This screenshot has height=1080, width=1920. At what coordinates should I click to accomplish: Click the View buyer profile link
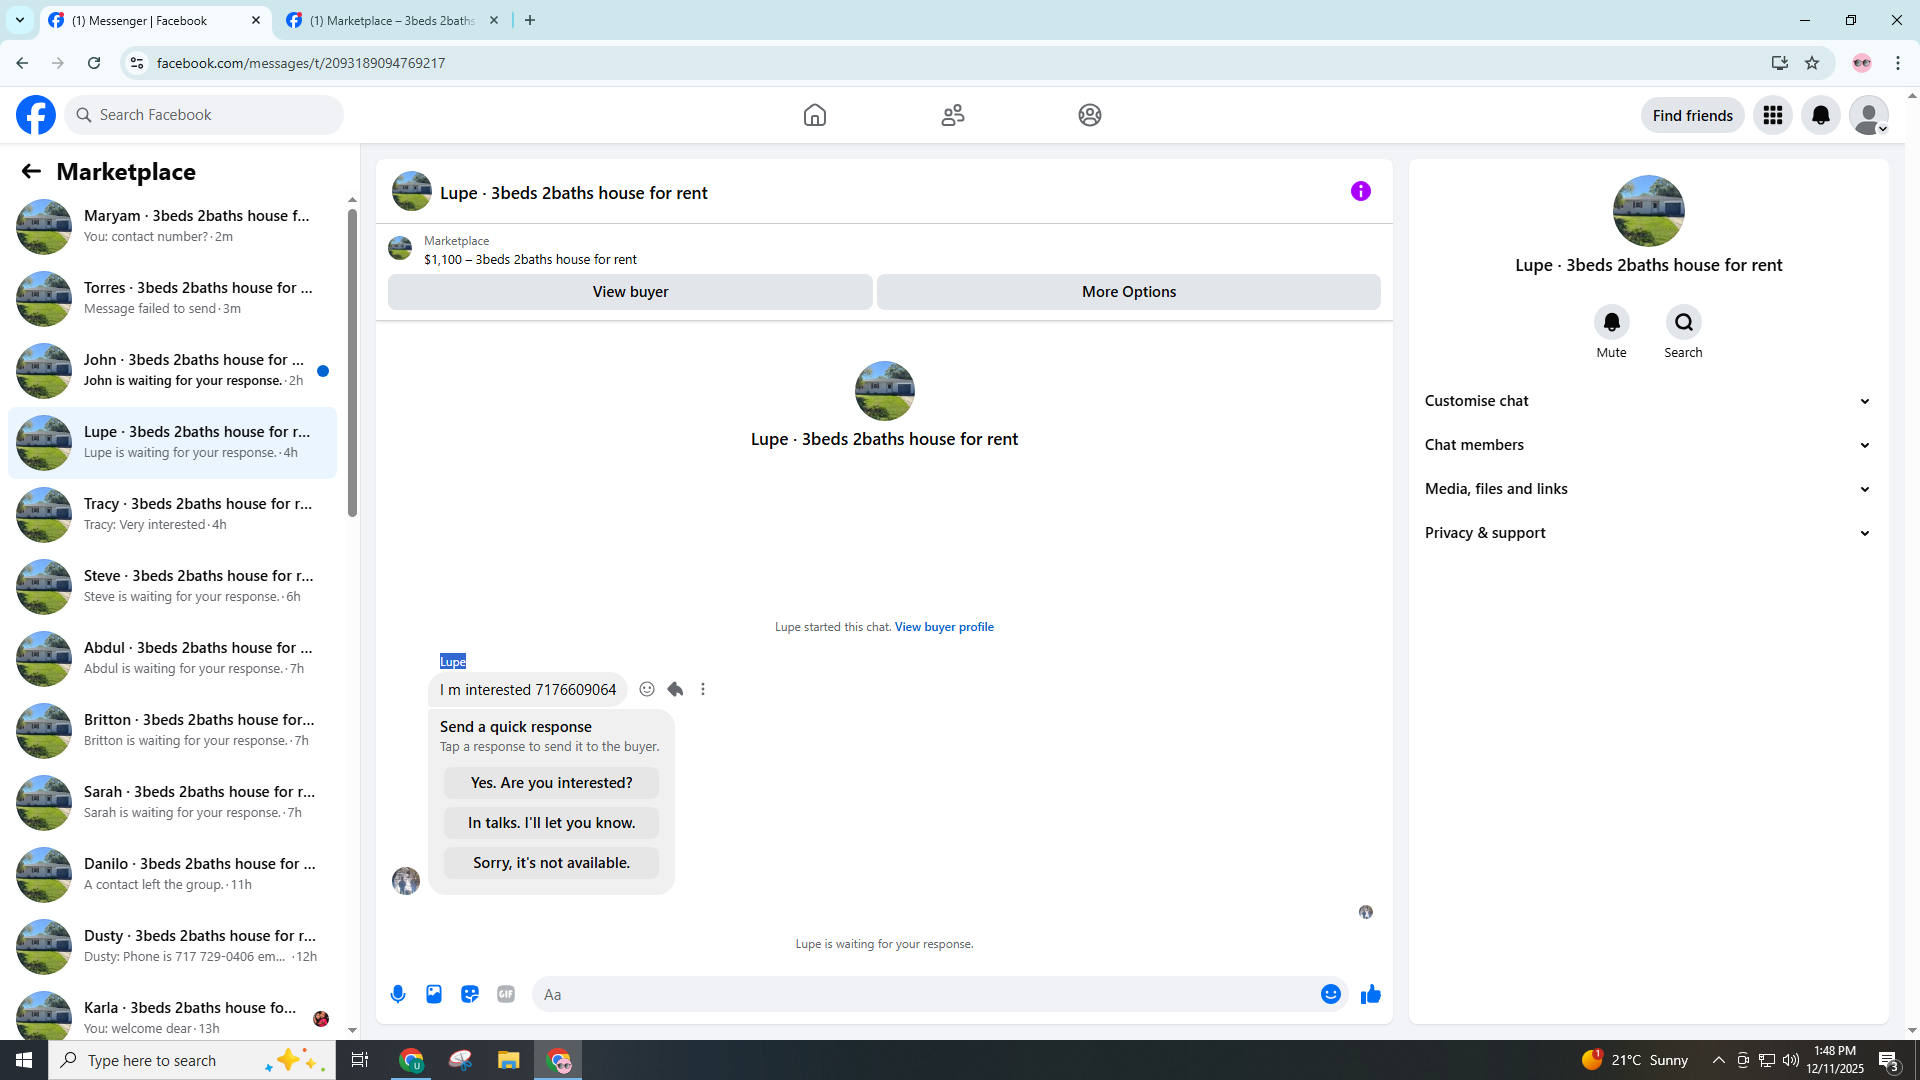coord(943,627)
